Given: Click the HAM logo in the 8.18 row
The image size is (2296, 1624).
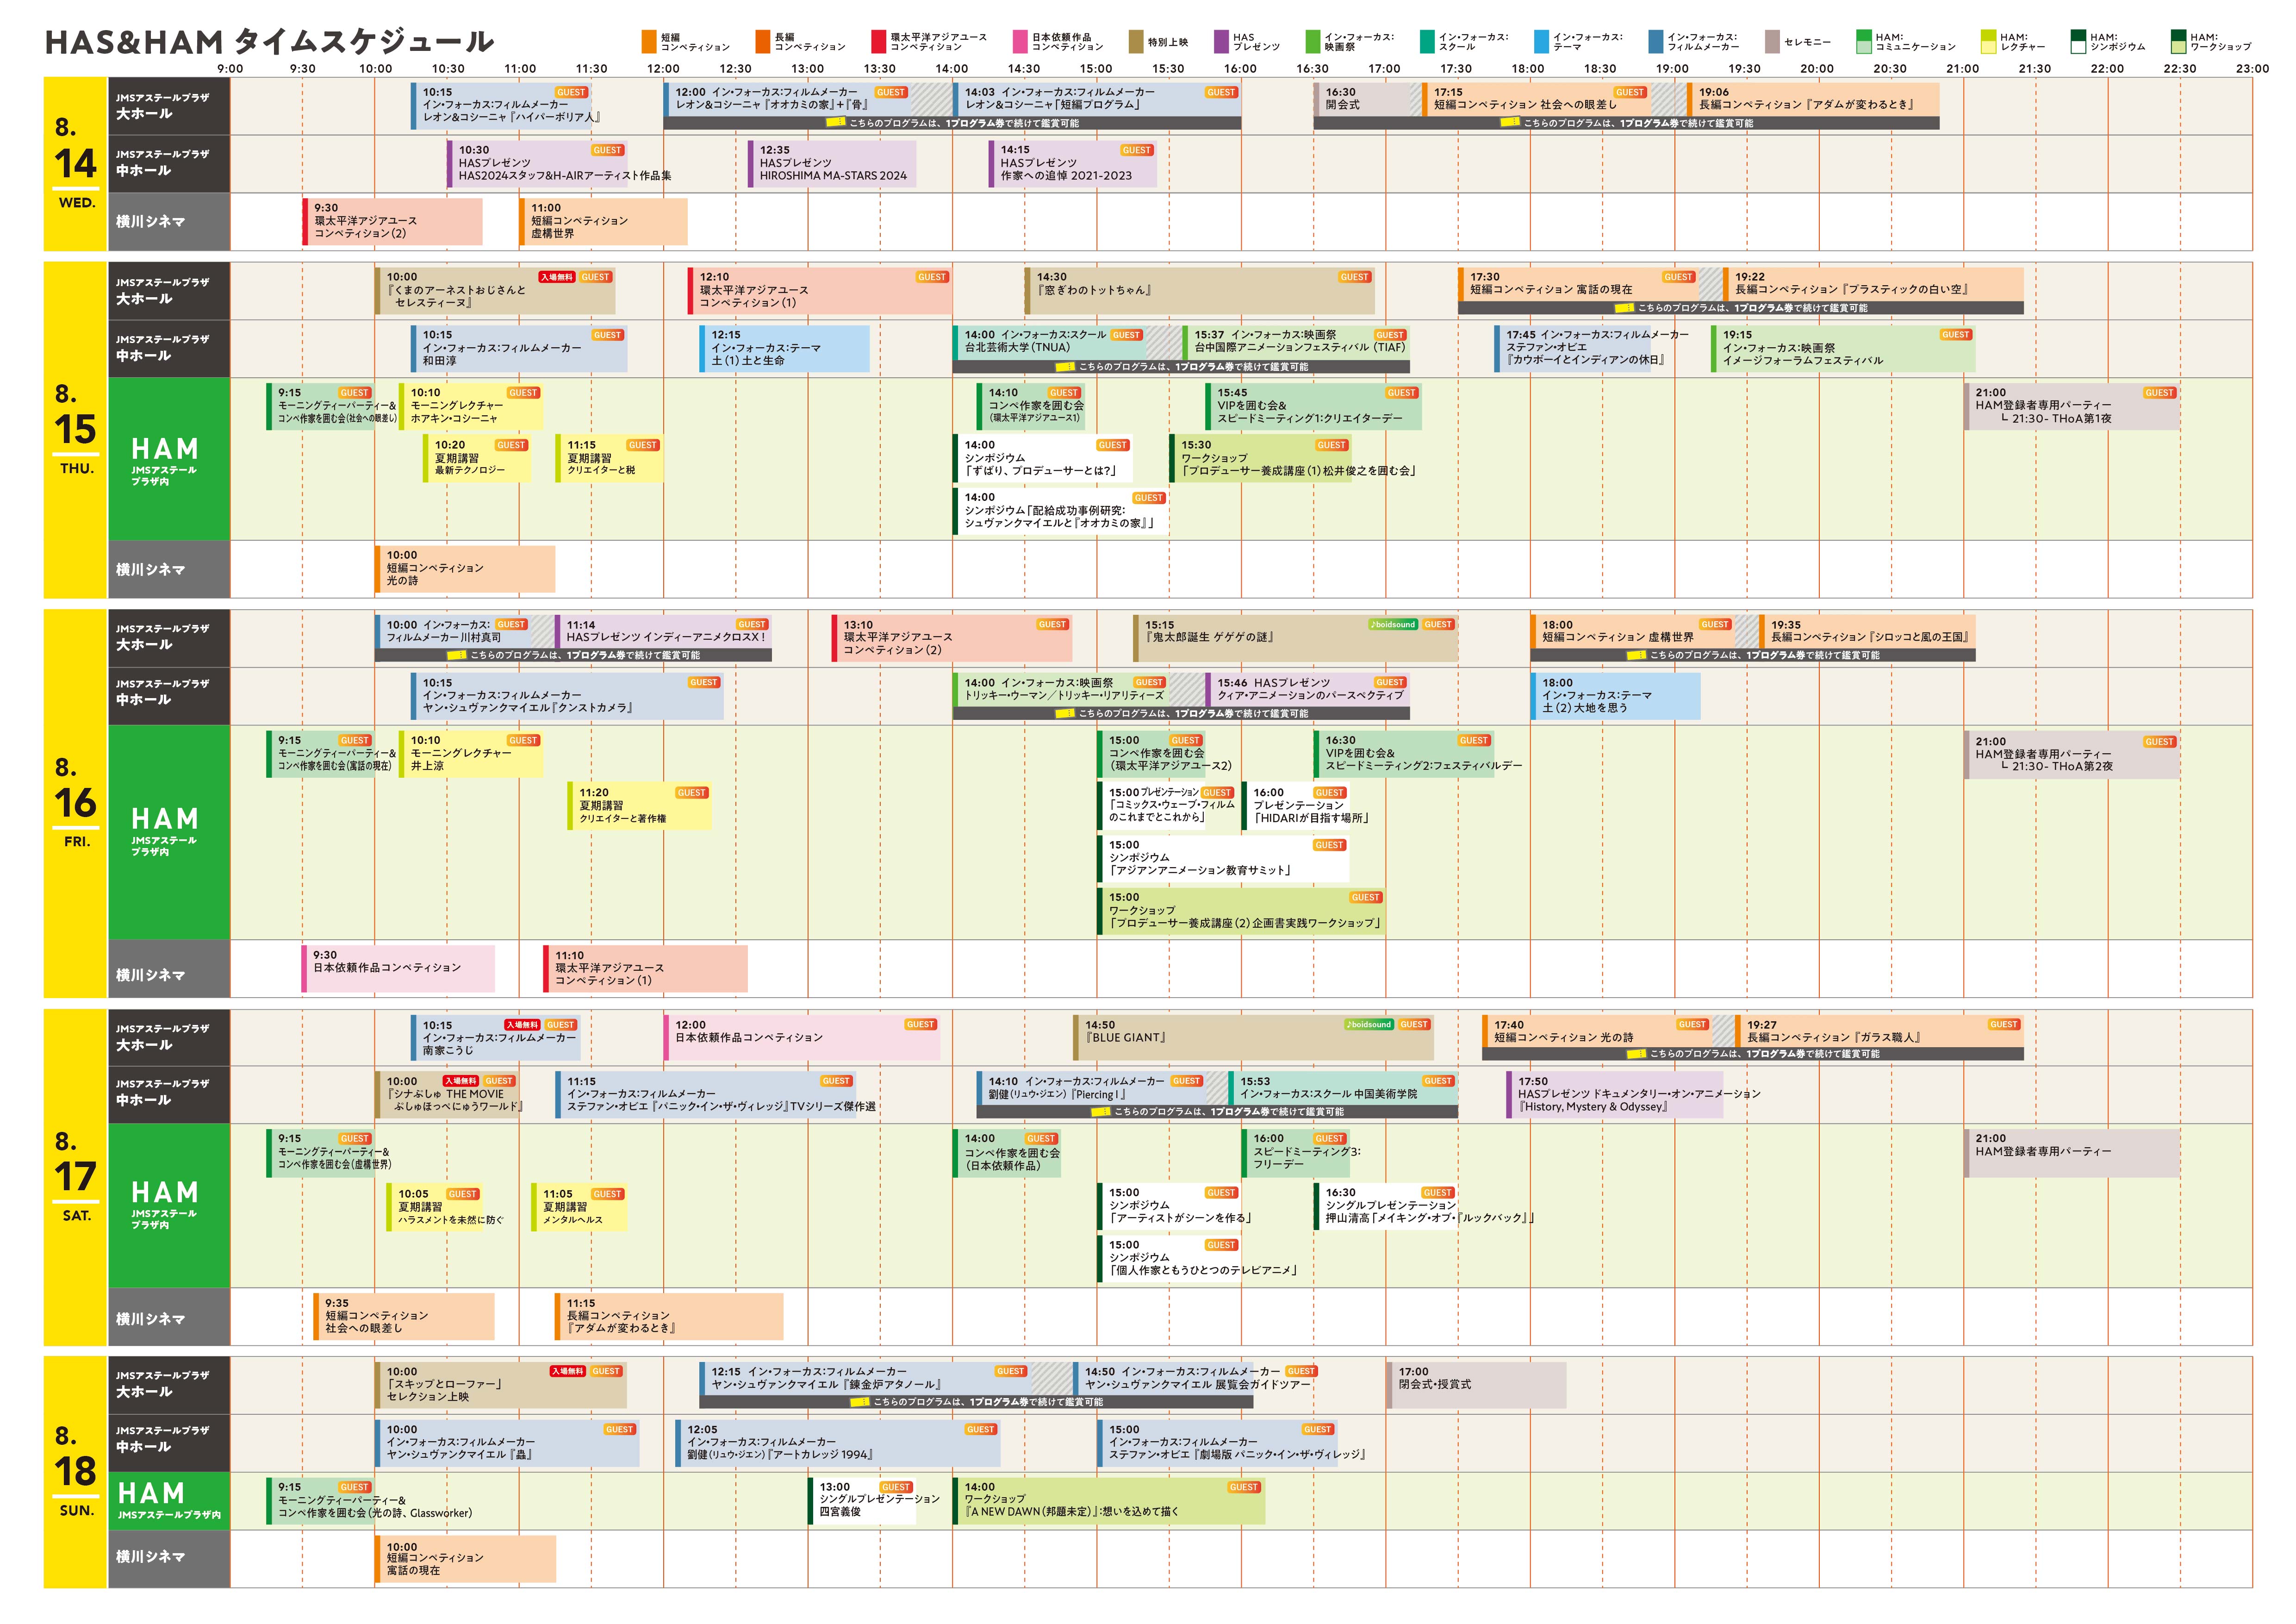Looking at the screenshot, I should (151, 1493).
